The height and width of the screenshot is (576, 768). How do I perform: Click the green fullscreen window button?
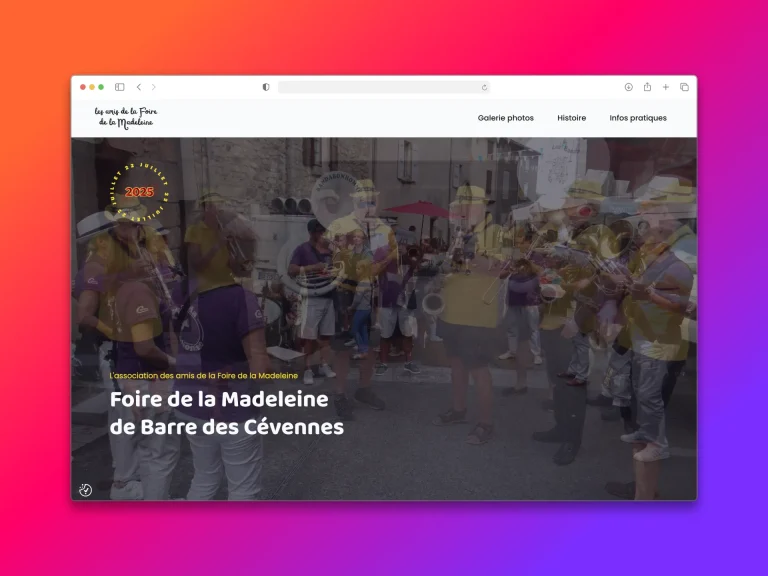pos(101,87)
